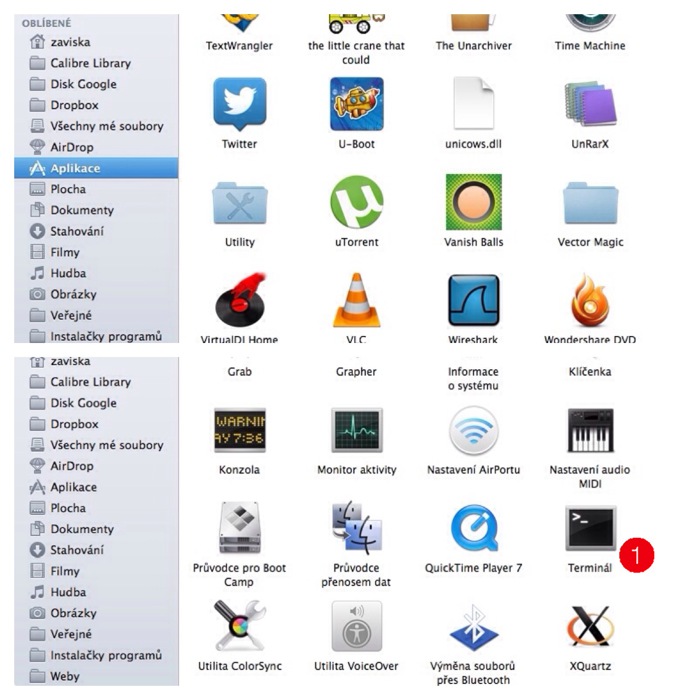Open Průvodce pro Boot Camp

240,528
